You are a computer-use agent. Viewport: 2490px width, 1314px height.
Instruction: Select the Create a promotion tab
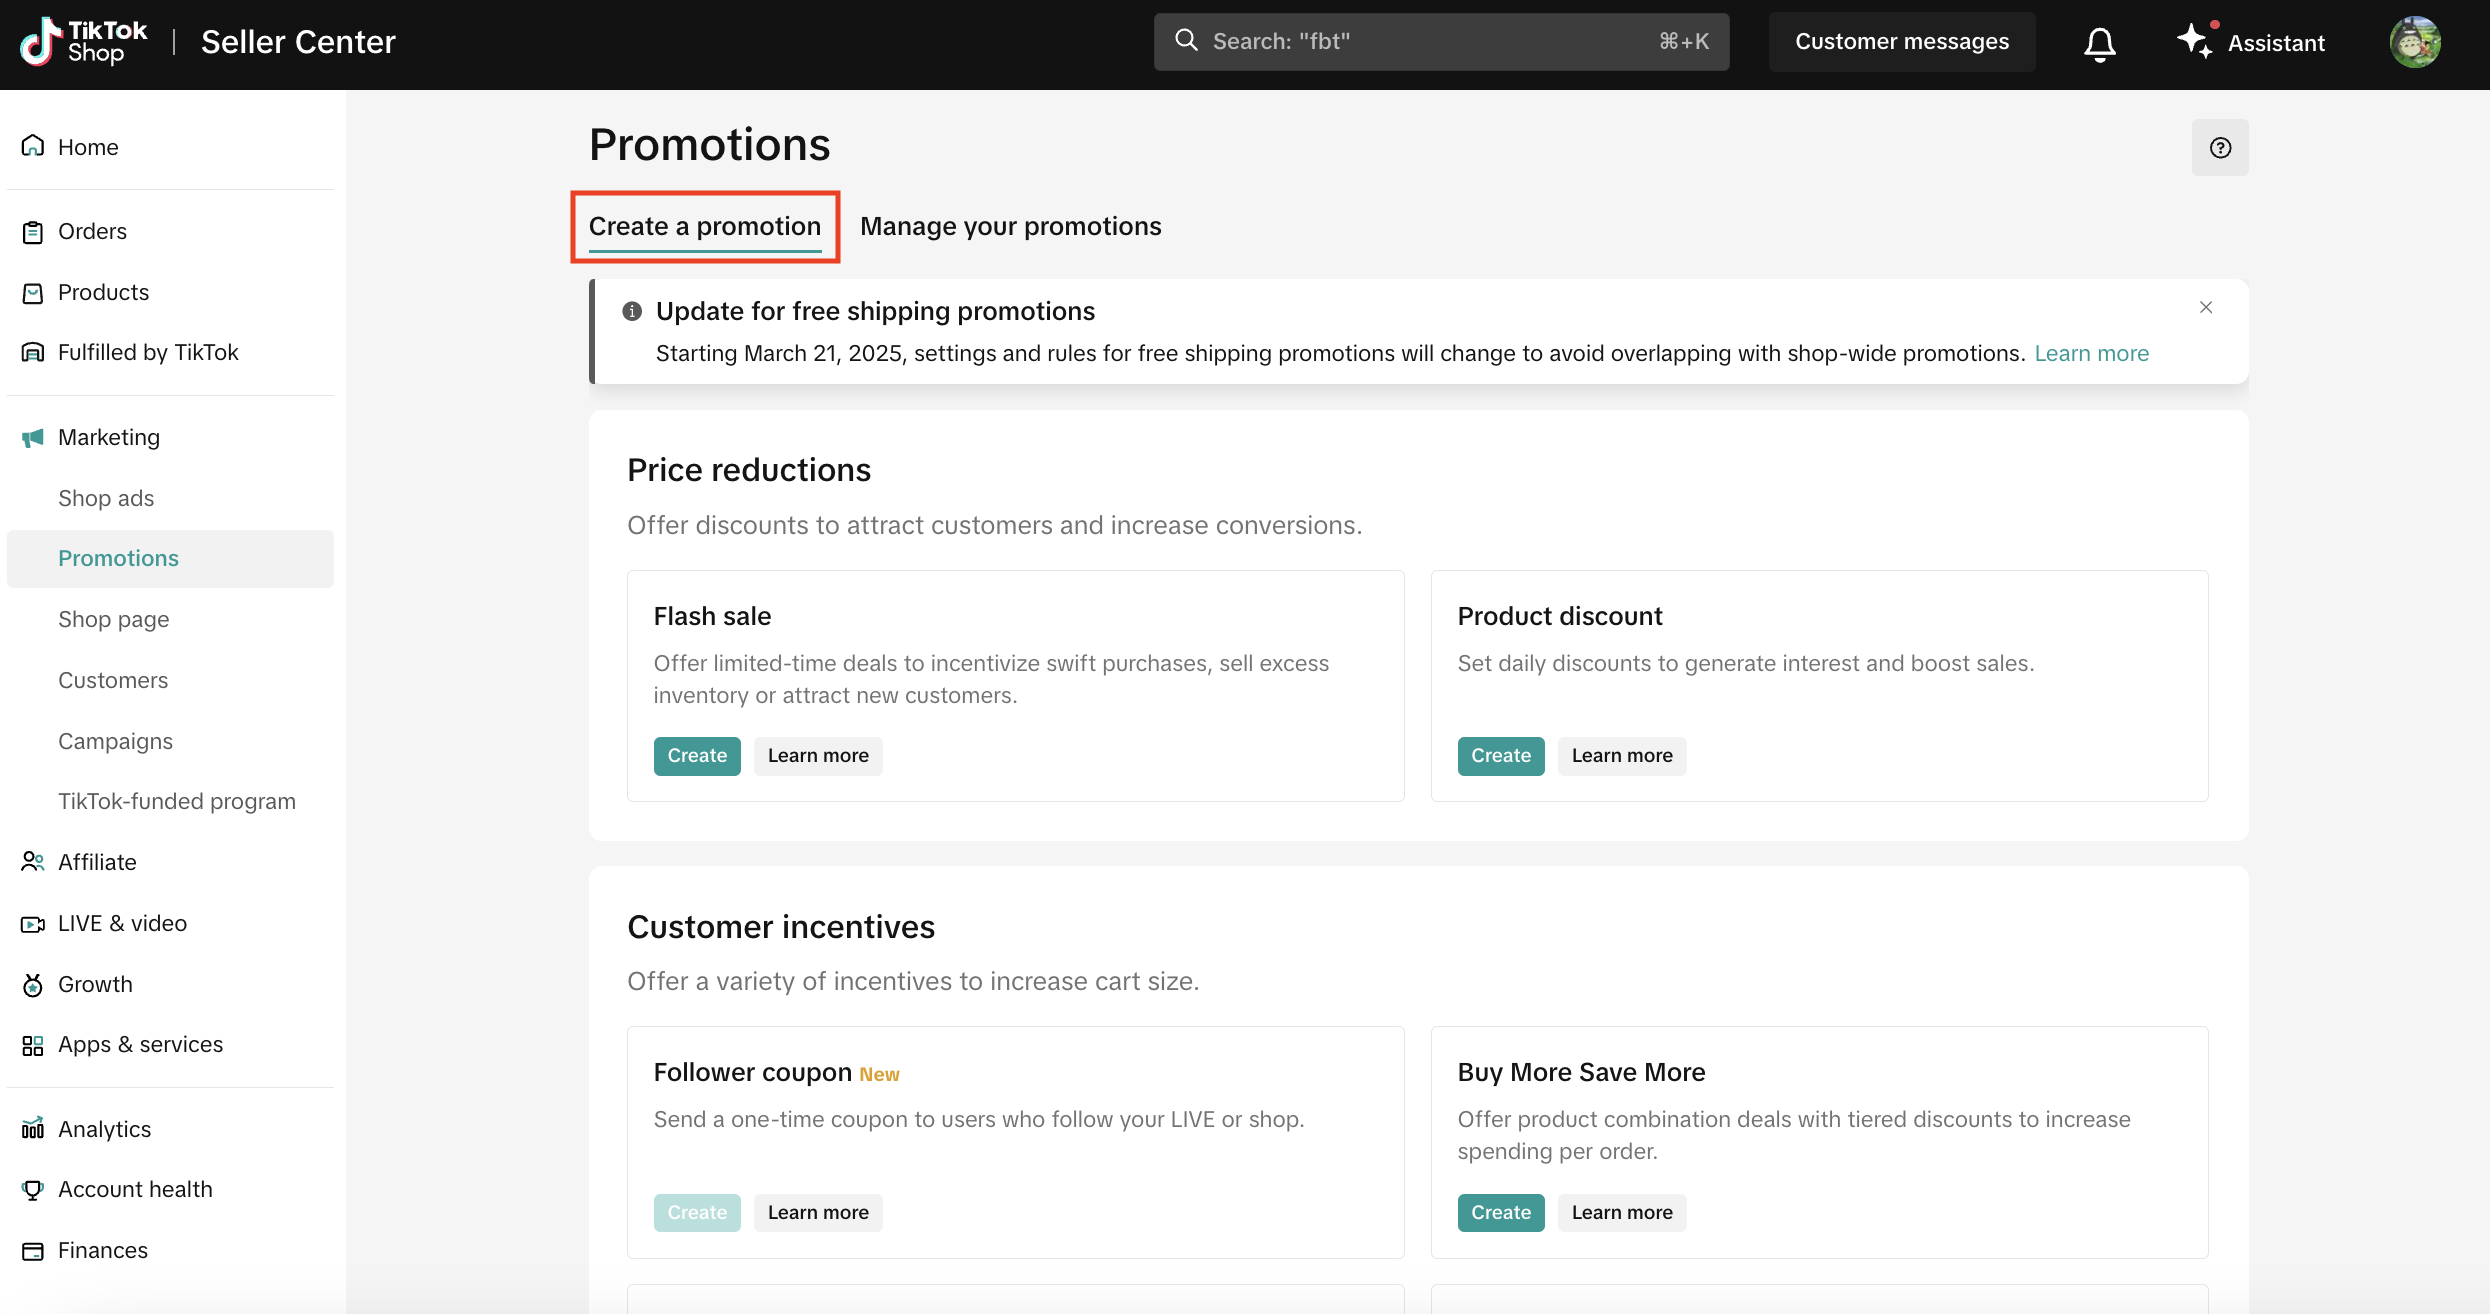click(704, 226)
